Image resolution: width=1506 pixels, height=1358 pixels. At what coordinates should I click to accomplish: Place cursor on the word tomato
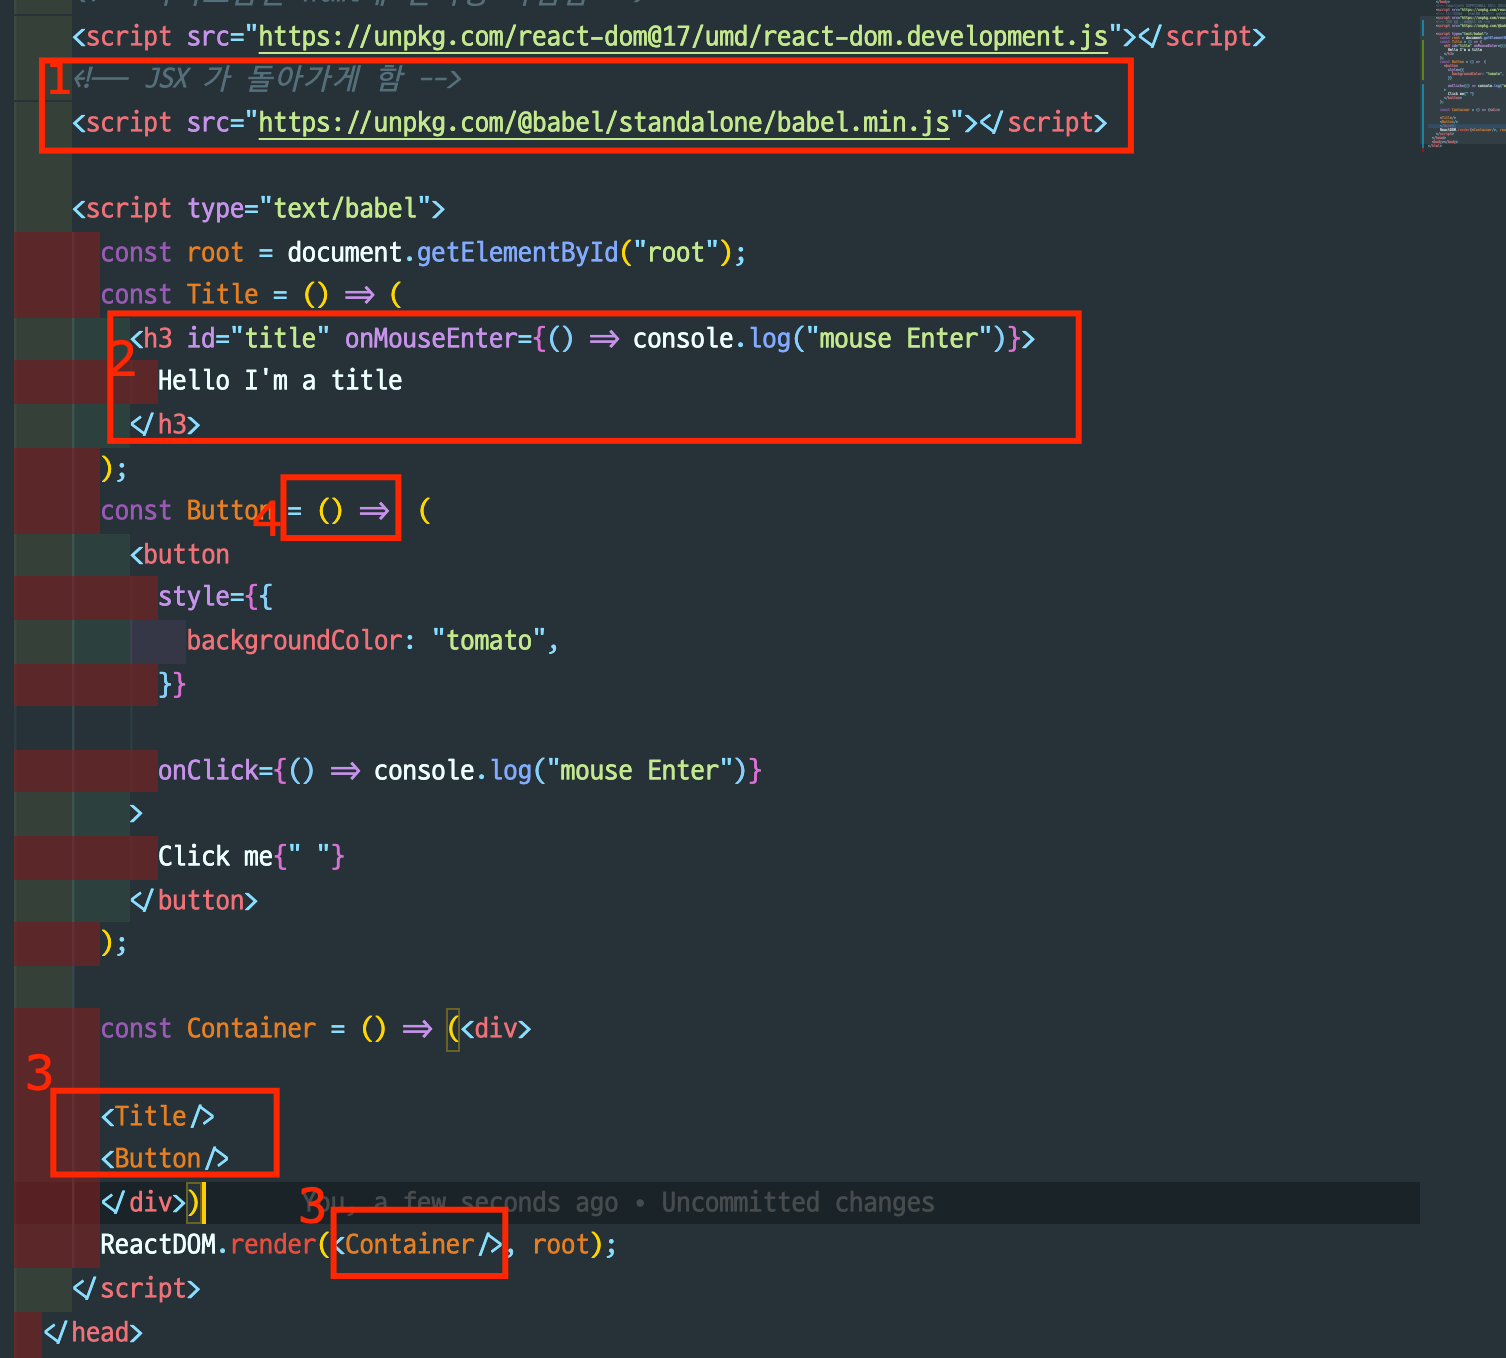pos(490,640)
